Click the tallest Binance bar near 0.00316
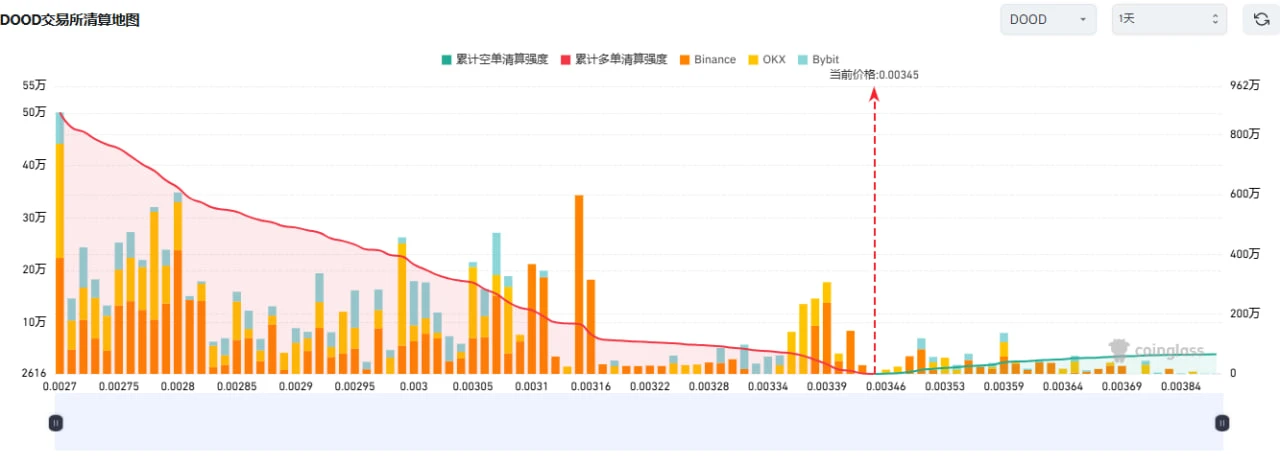The height and width of the screenshot is (464, 1280). 579,284
